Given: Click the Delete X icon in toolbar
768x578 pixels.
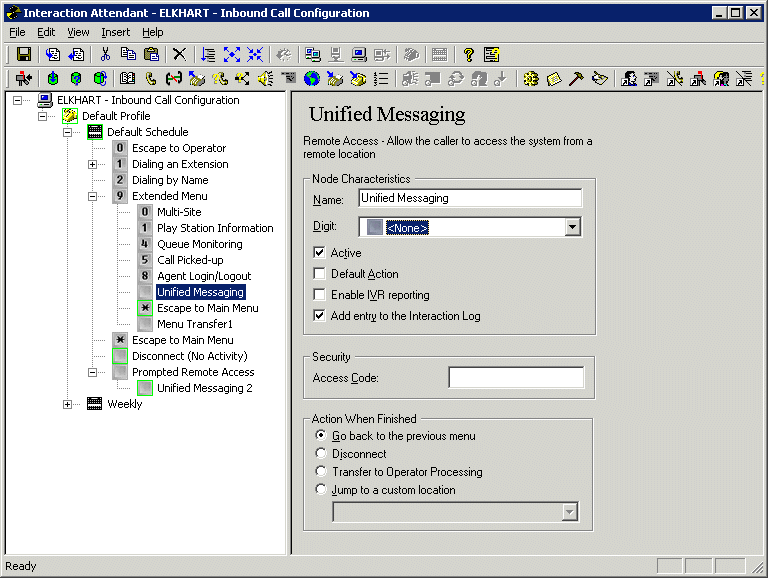Looking at the screenshot, I should pos(179,54).
